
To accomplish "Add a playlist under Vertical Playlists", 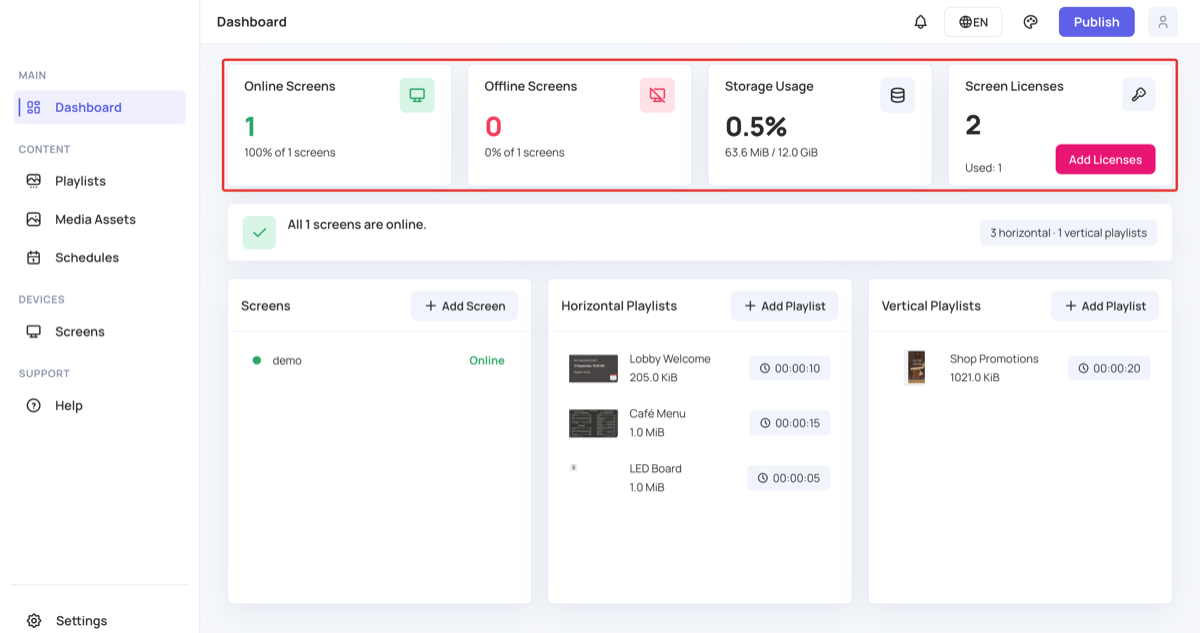I will (x=1105, y=306).
